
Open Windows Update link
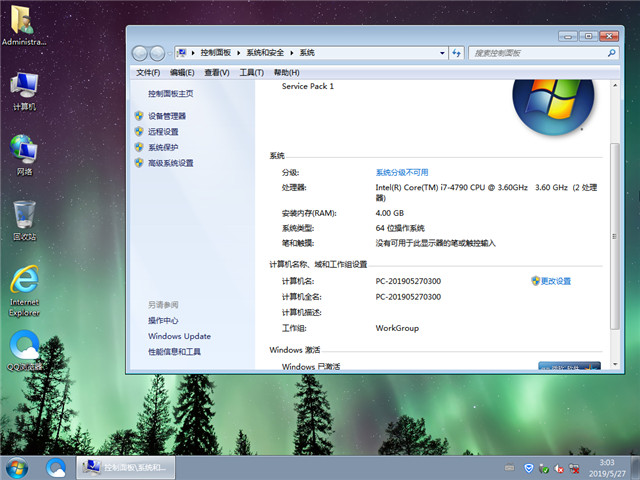pos(179,336)
